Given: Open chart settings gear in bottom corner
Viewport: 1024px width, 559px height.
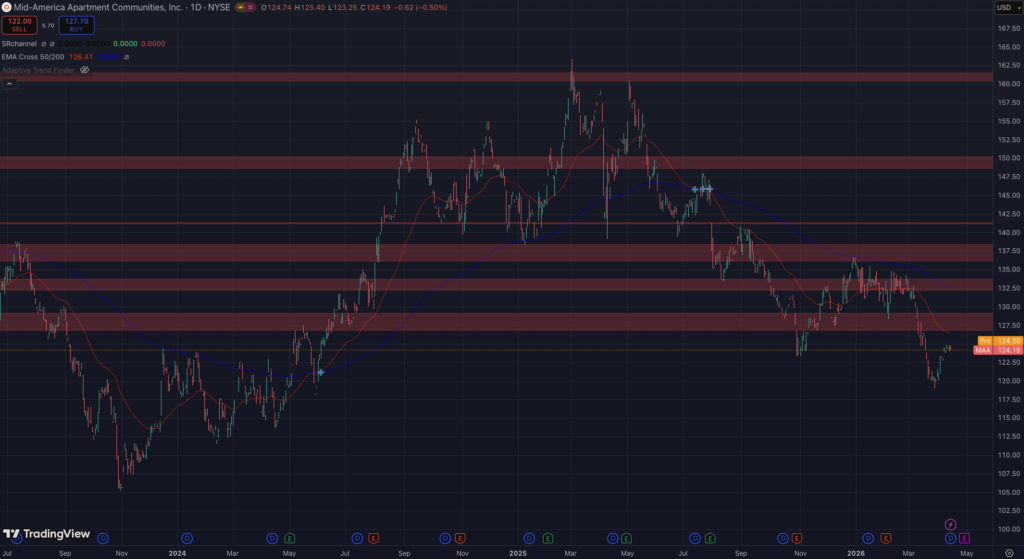Looking at the screenshot, I should [x=1009, y=553].
